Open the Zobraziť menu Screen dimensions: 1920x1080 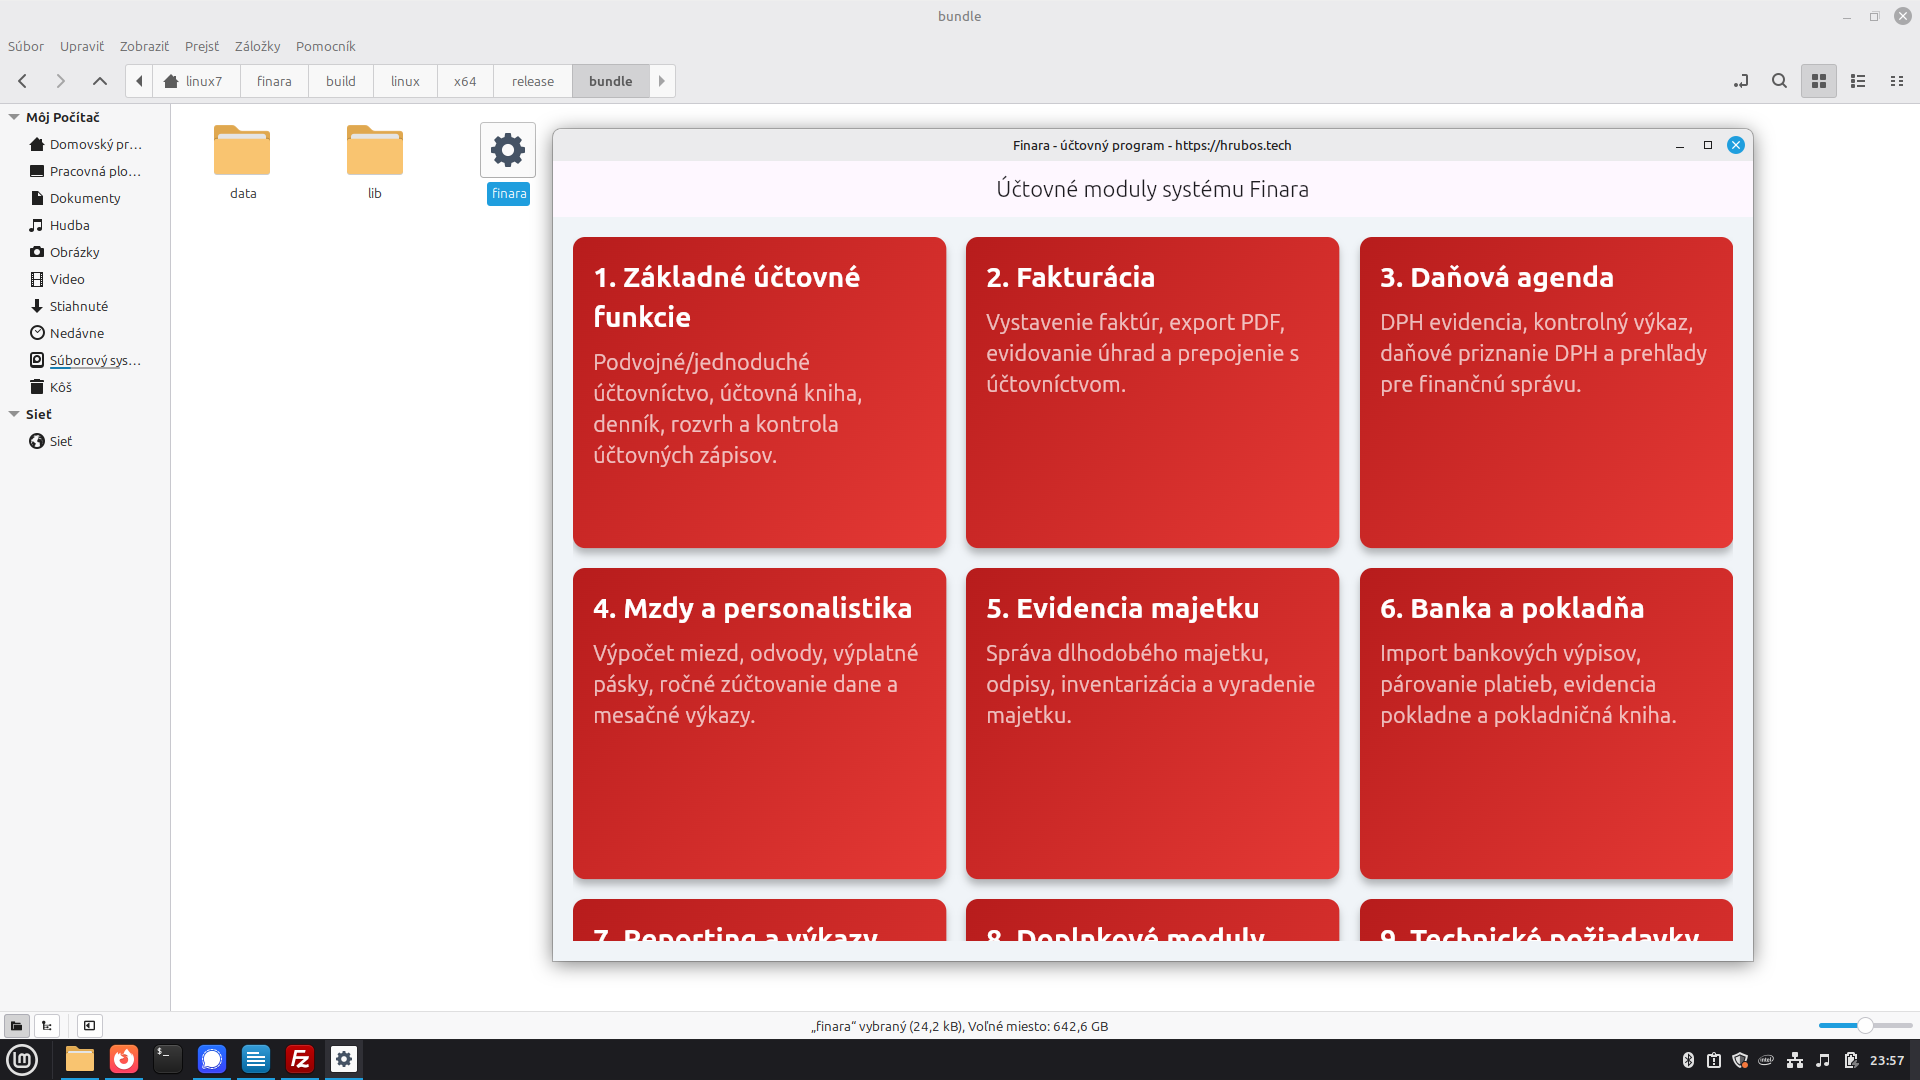(144, 46)
